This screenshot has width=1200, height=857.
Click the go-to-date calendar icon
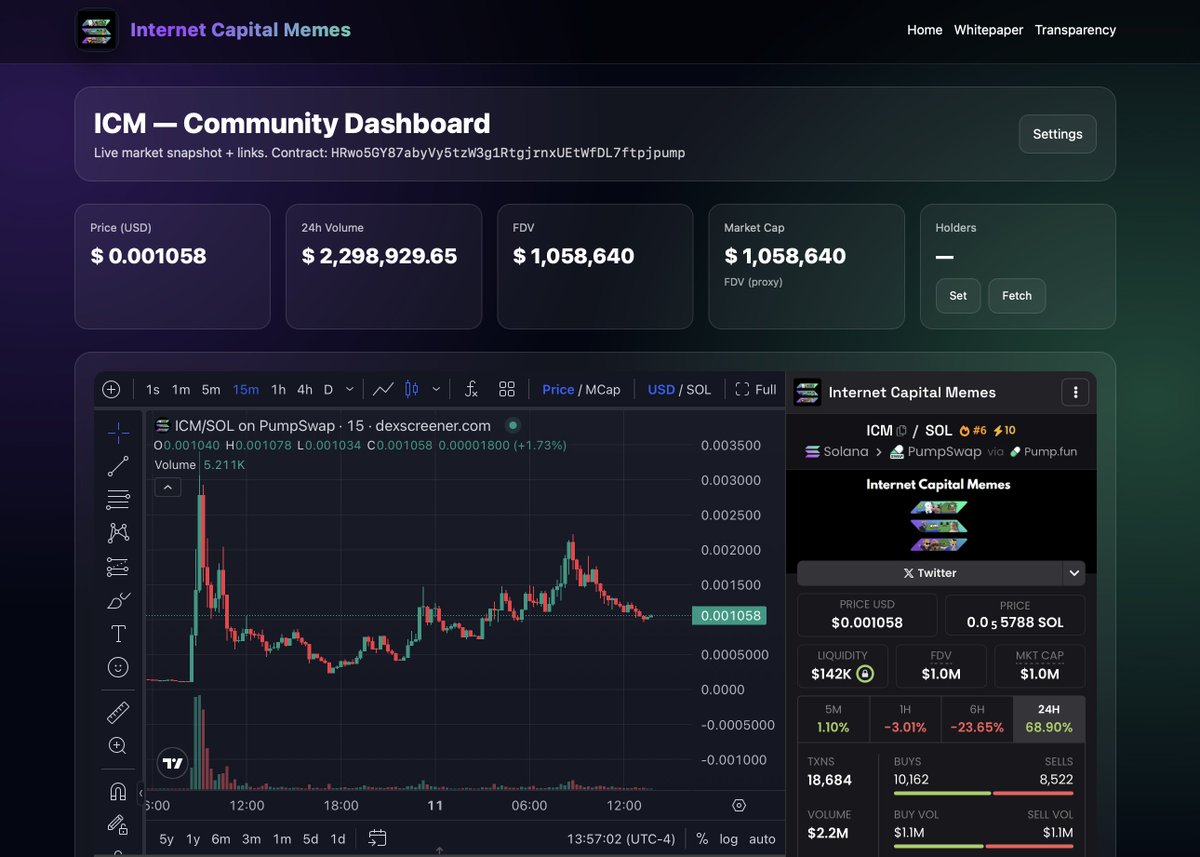[x=377, y=838]
